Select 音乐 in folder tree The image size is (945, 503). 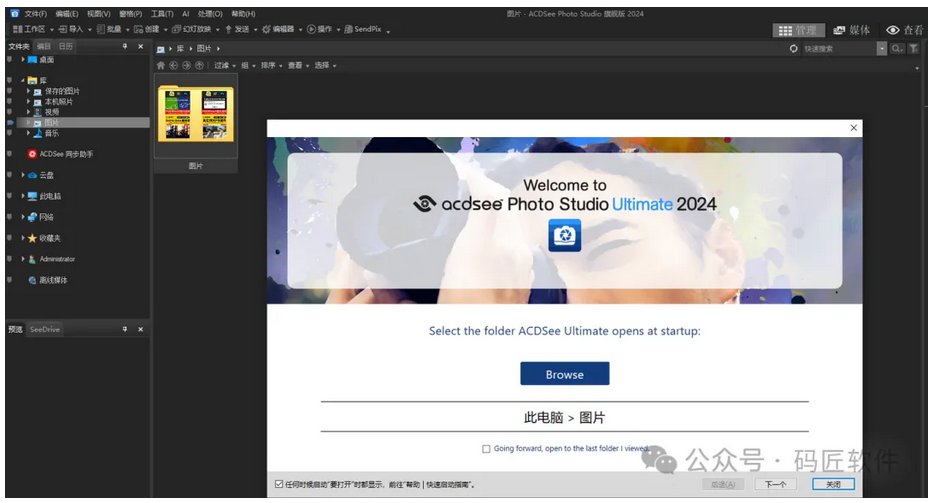pos(52,133)
